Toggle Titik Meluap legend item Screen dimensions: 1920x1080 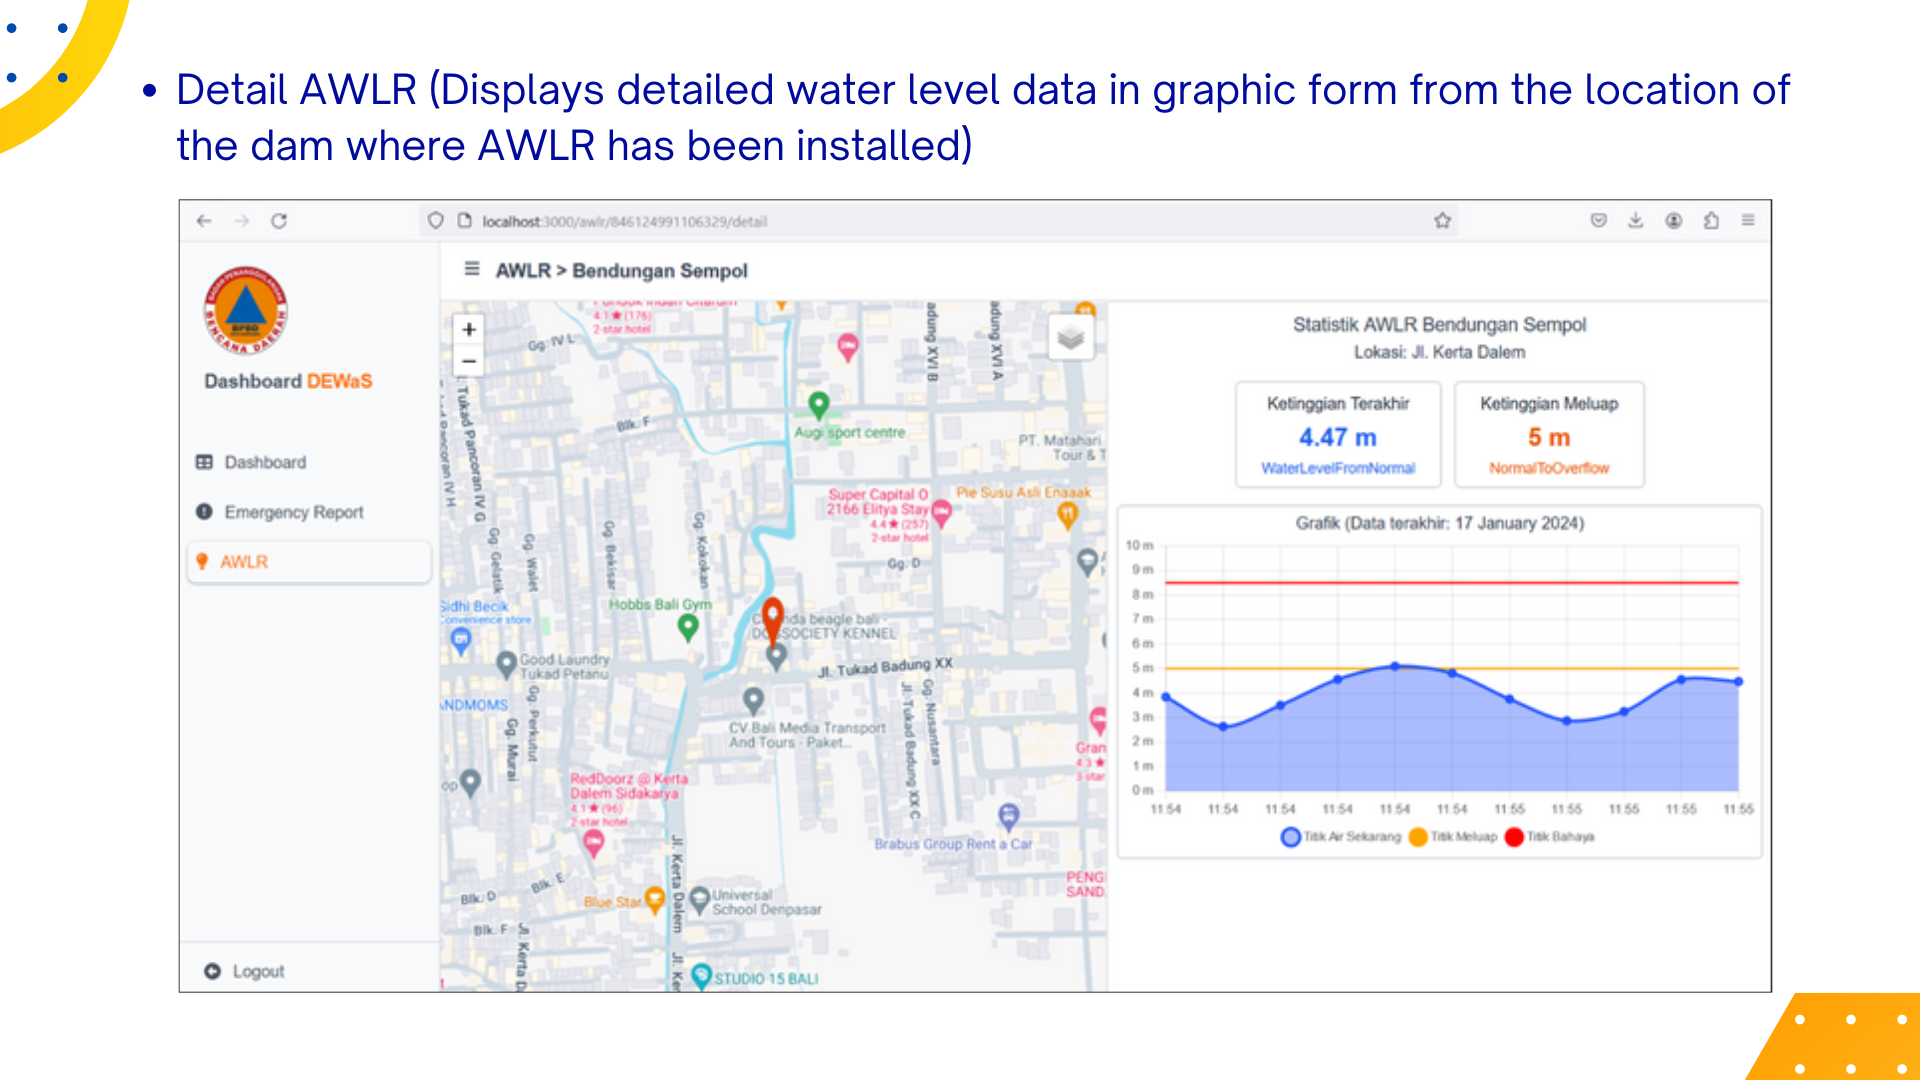1453,837
